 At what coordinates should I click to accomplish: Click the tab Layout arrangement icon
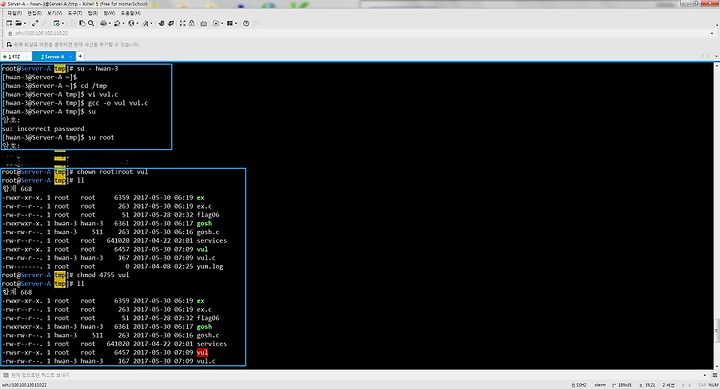point(230,23)
